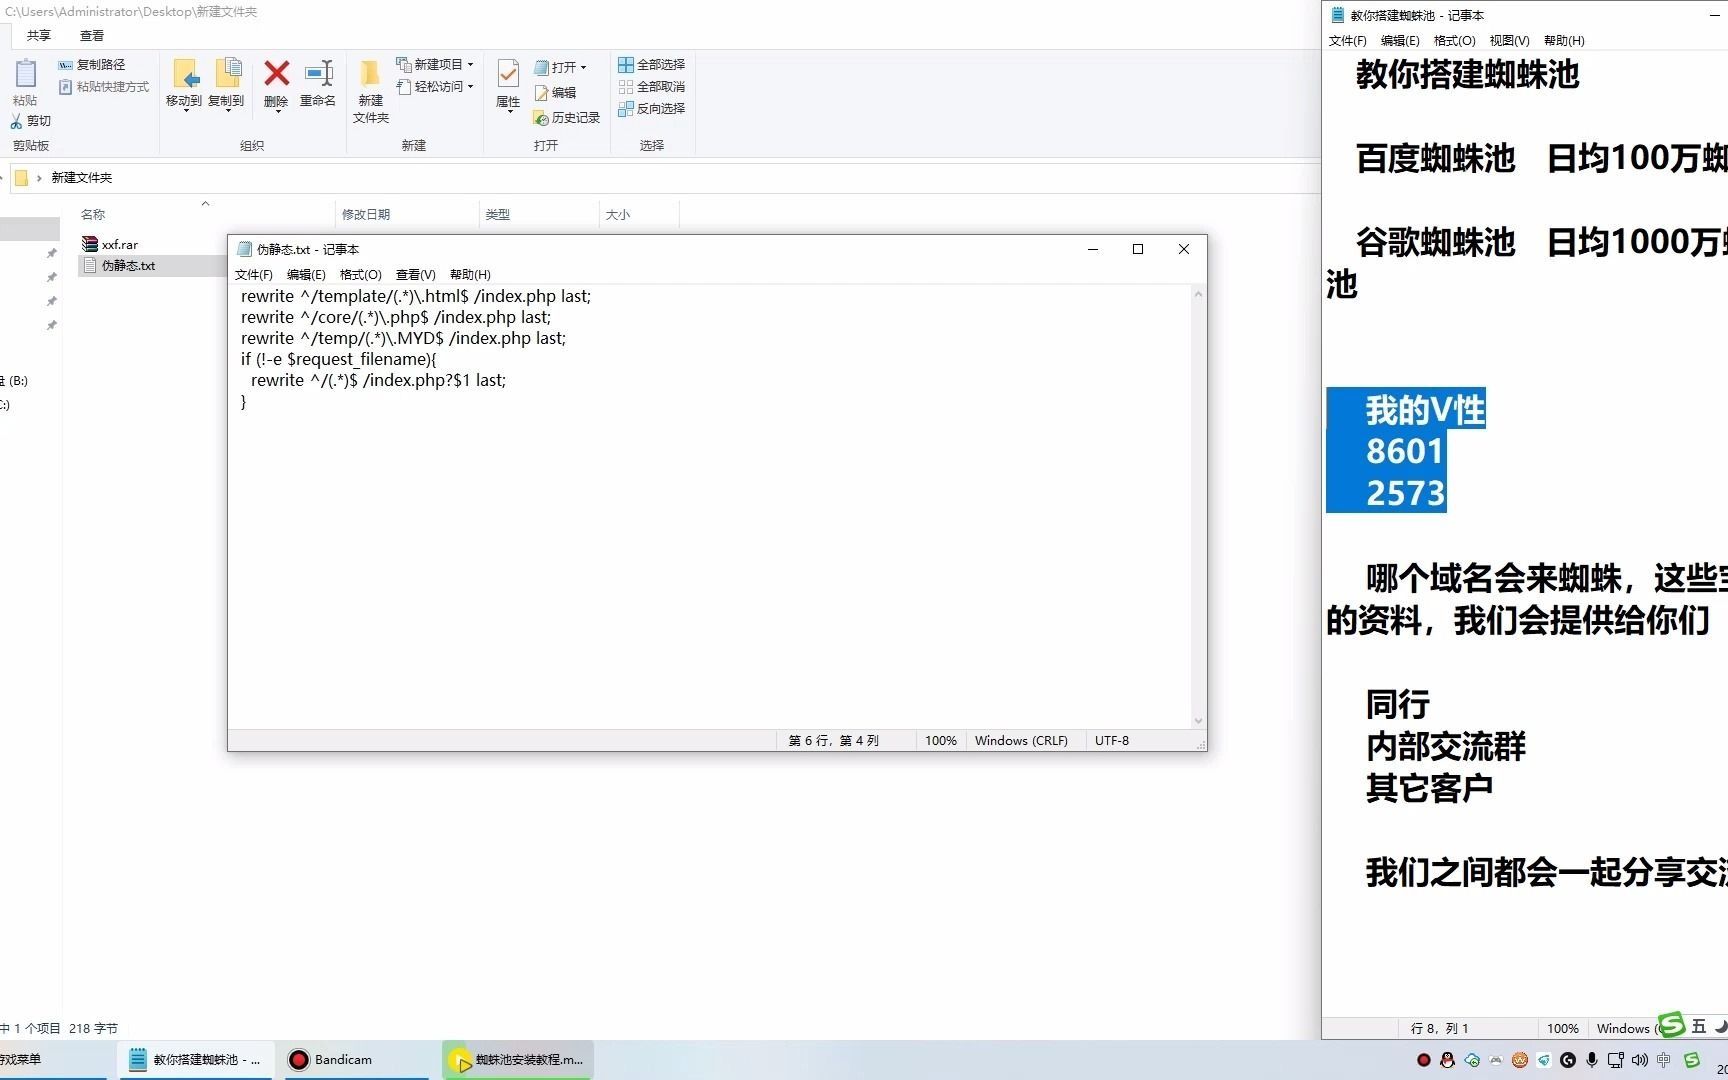Open 格式(O) menu in 教你搭建蜘蛛池 Notepad
This screenshot has height=1080, width=1728.
tap(1454, 41)
